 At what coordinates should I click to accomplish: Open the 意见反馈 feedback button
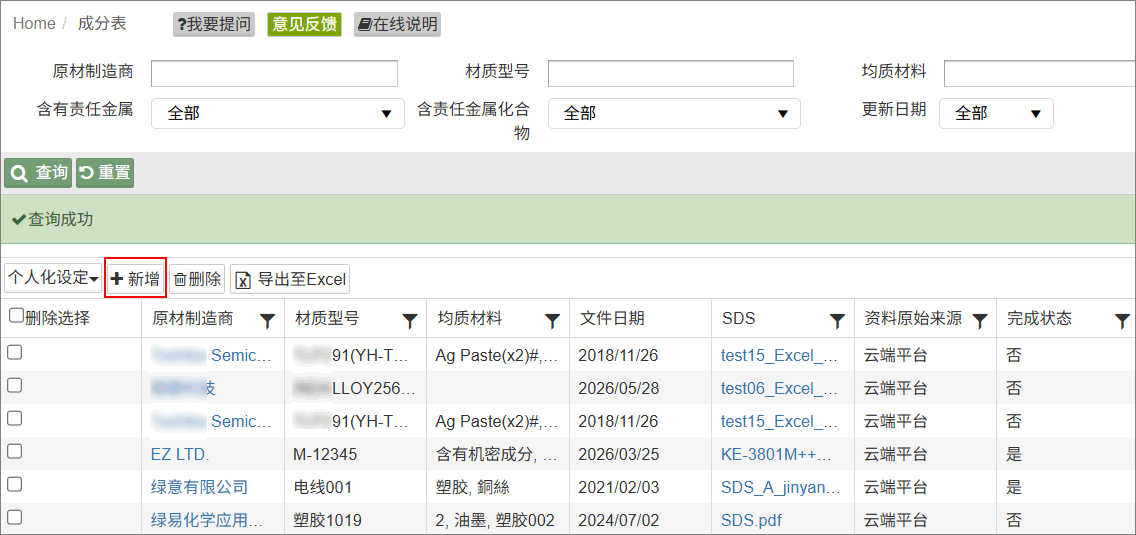[x=304, y=25]
